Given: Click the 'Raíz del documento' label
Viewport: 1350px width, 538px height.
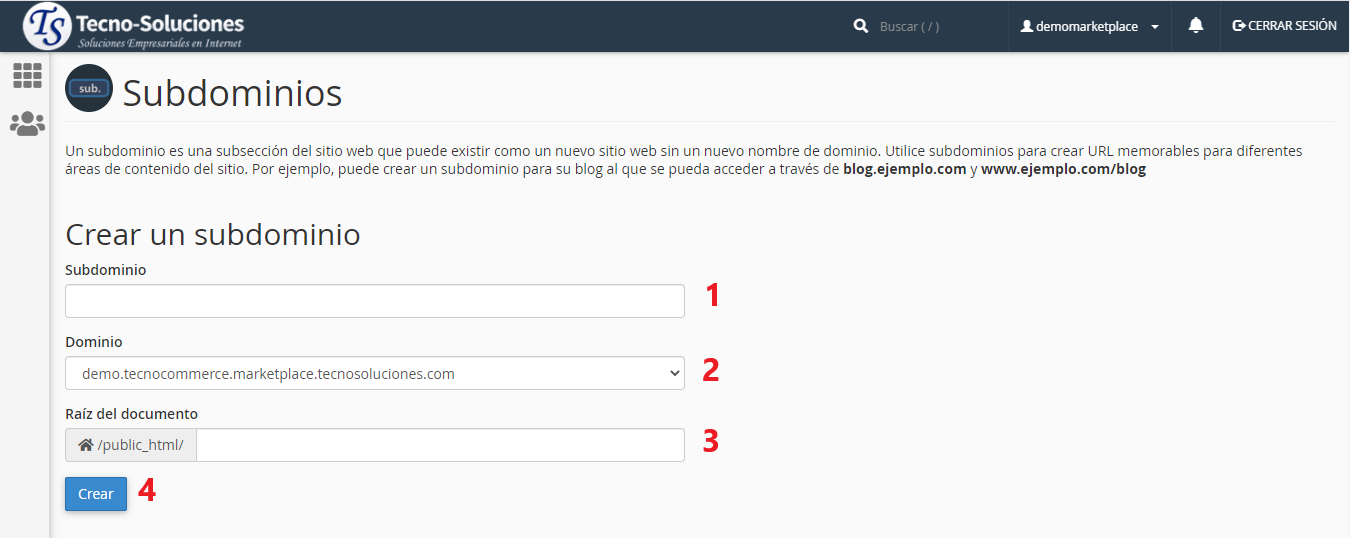Looking at the screenshot, I should (x=131, y=414).
